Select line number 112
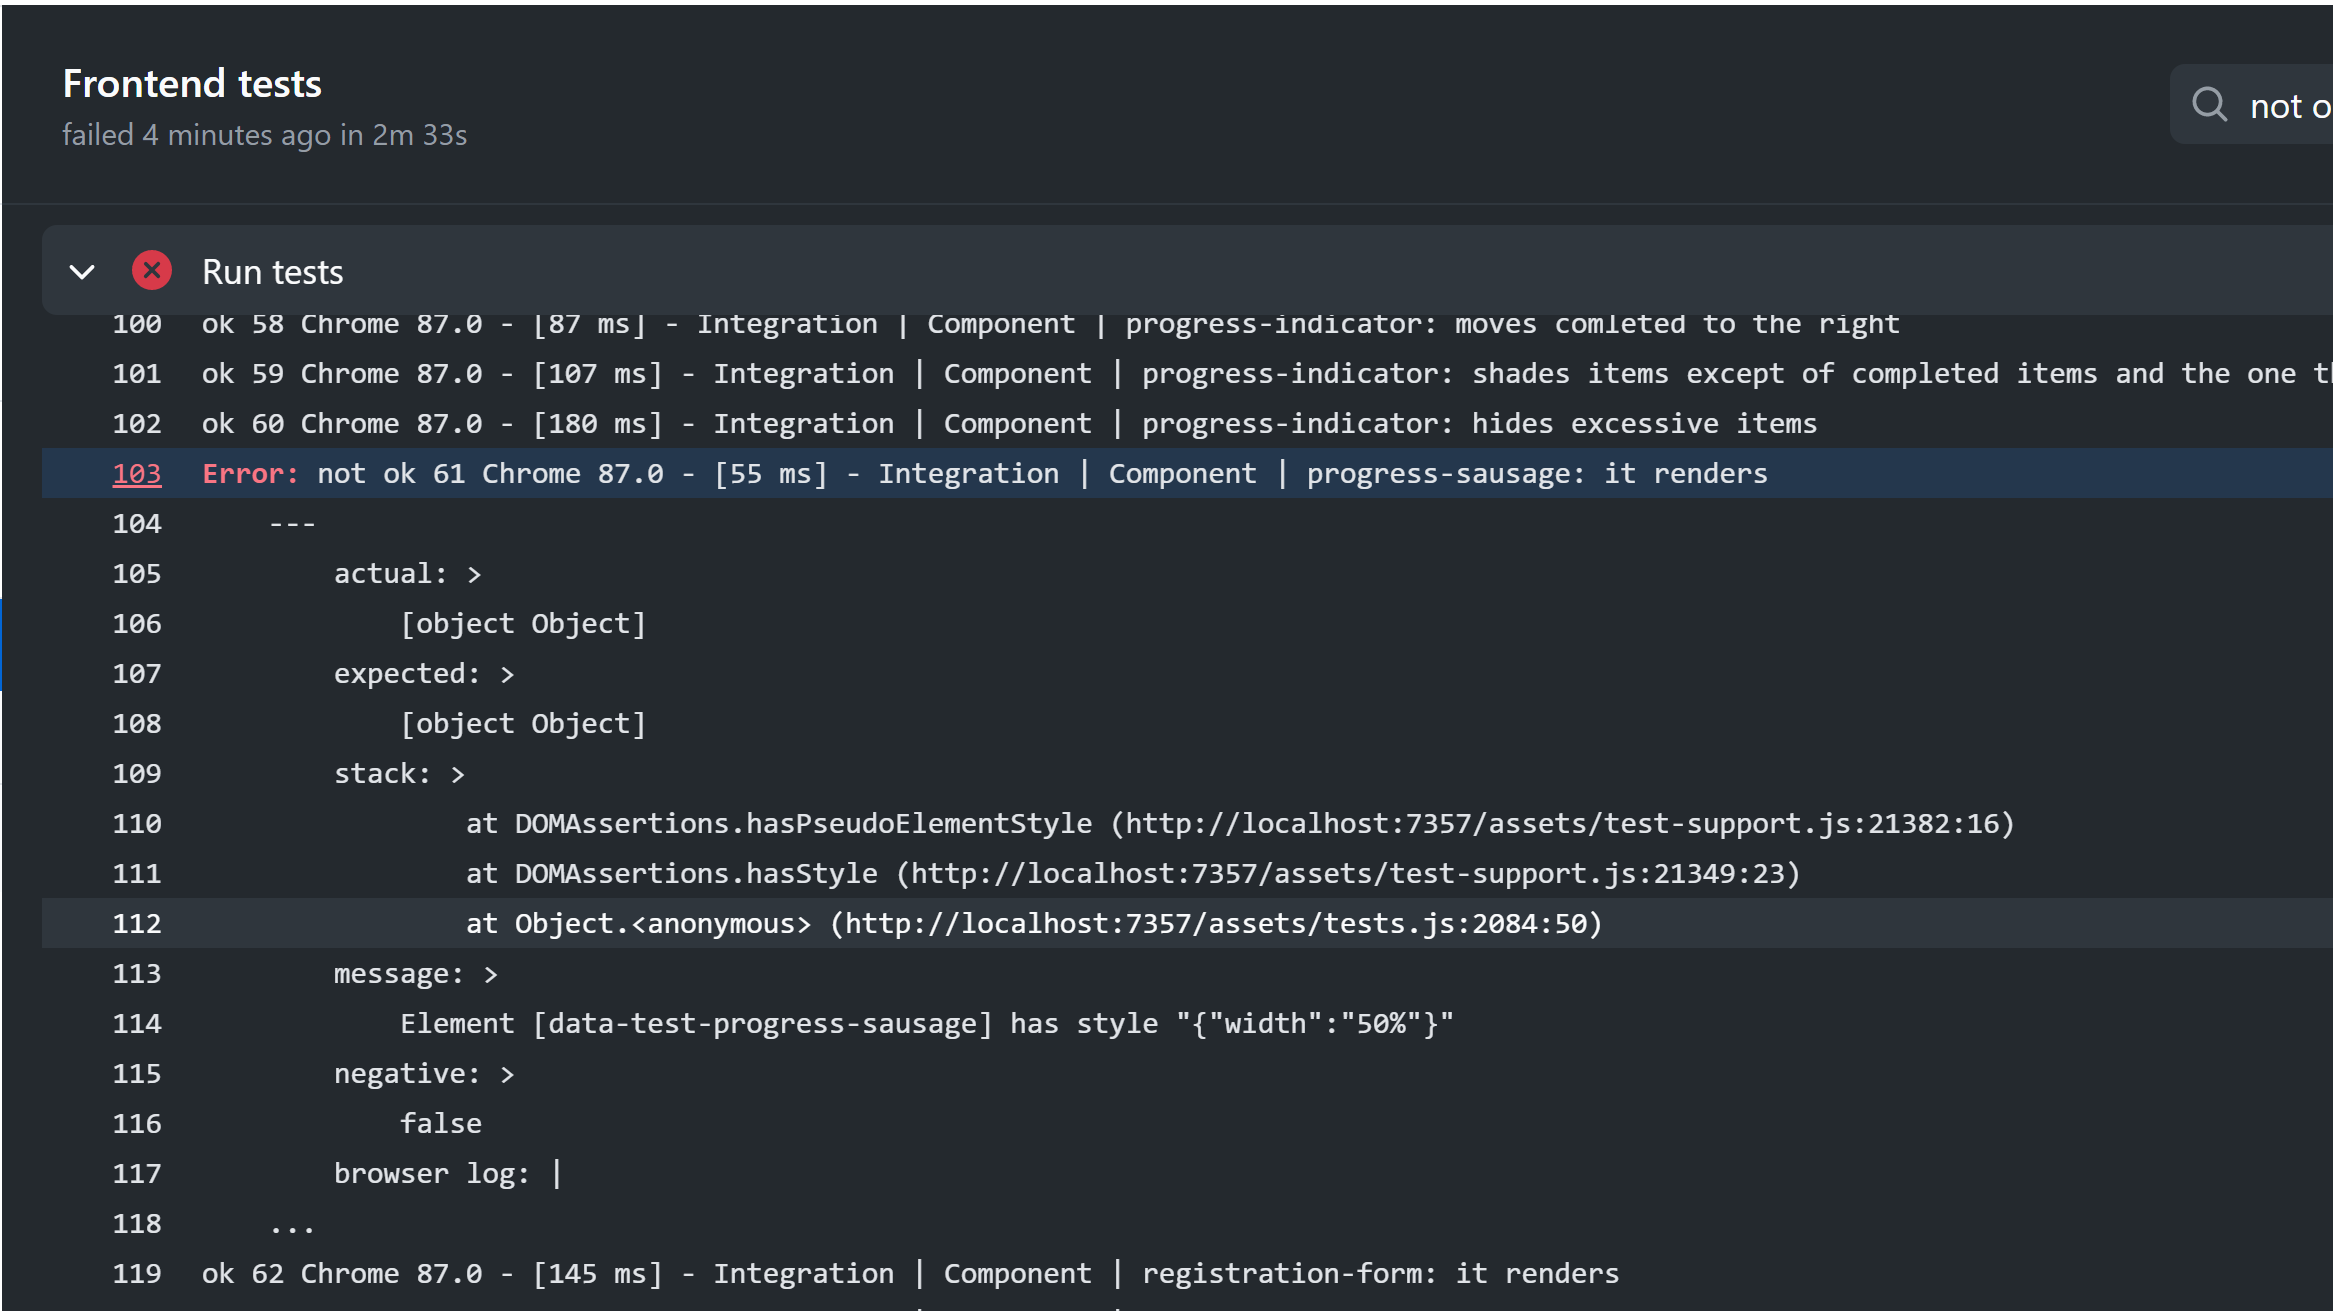The image size is (2333, 1311). coord(137,924)
